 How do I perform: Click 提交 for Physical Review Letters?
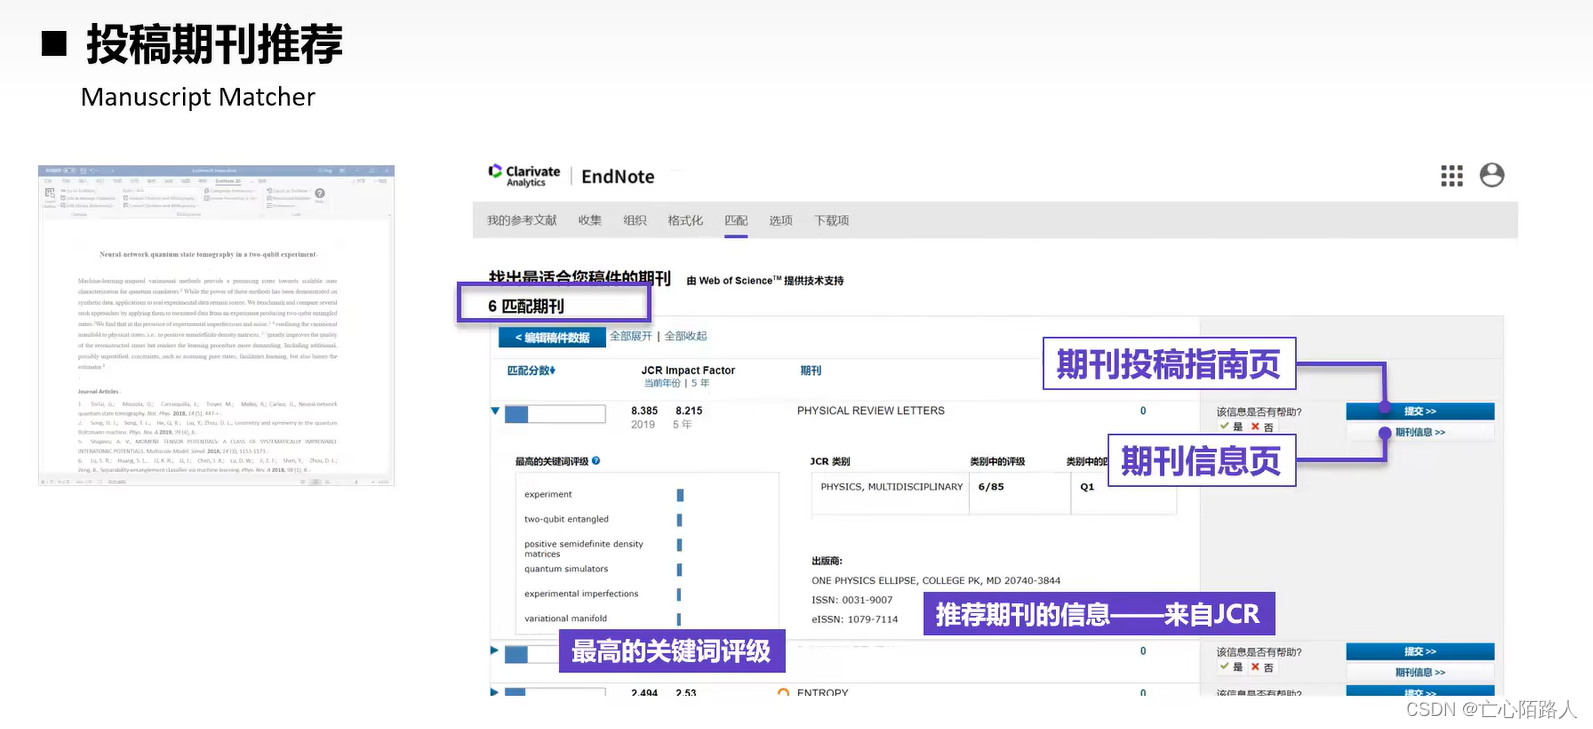[x=1420, y=411]
